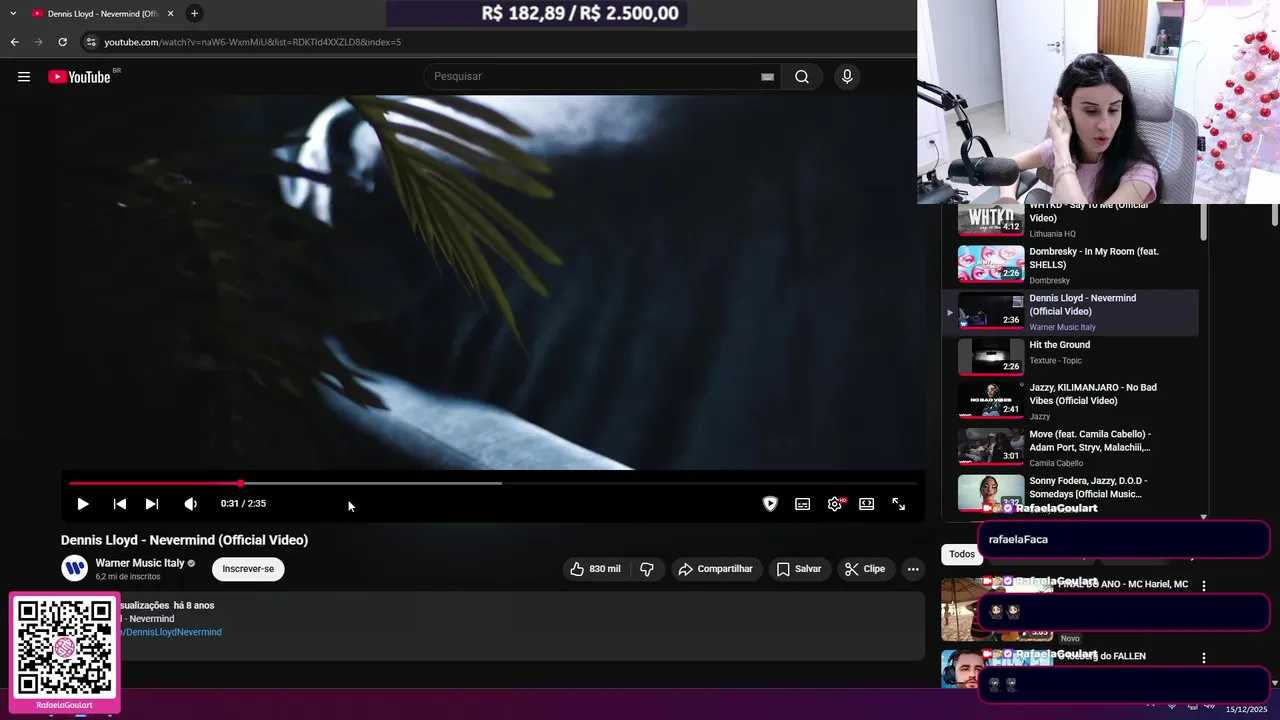1280x720 pixels.
Task: Save the video with Salvar
Action: pyautogui.click(x=799, y=569)
